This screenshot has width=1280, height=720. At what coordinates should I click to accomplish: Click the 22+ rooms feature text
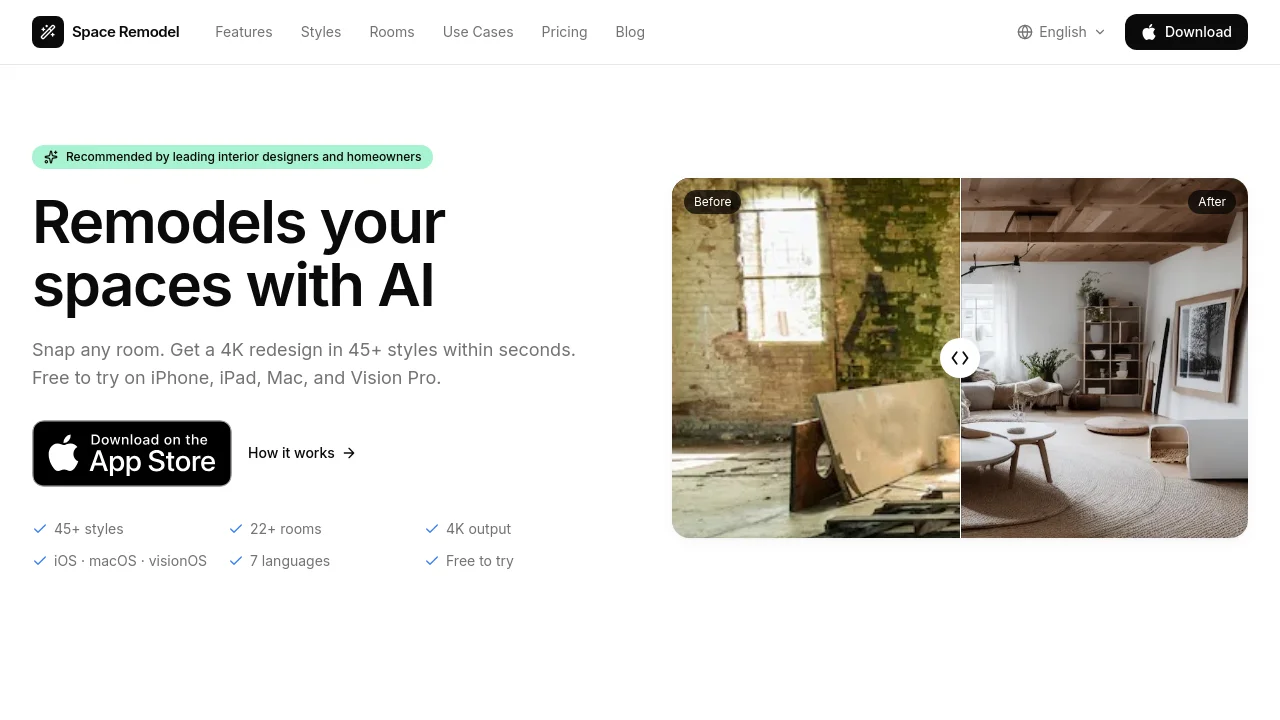(286, 529)
